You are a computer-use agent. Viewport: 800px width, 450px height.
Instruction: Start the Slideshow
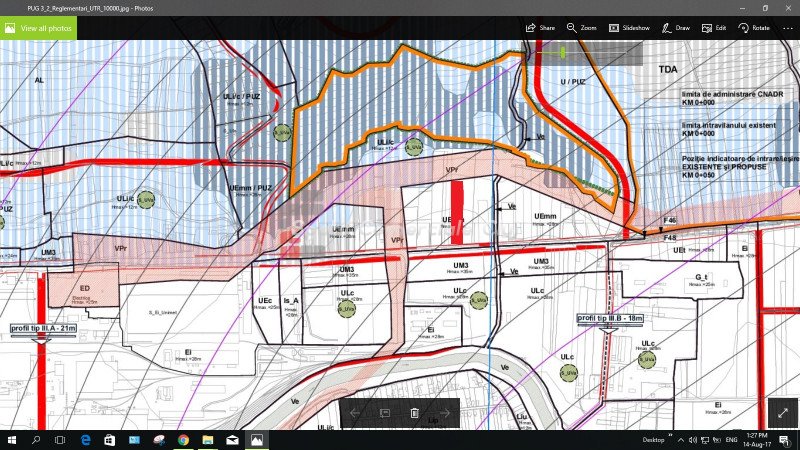(628, 28)
